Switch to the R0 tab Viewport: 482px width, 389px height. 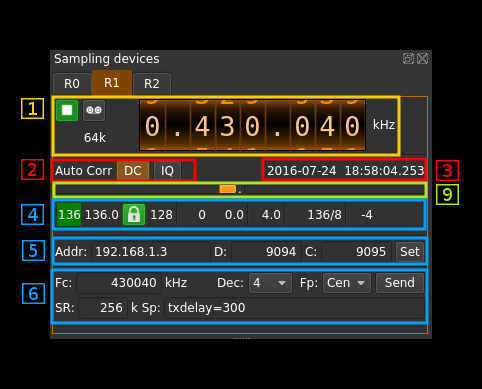[72, 84]
